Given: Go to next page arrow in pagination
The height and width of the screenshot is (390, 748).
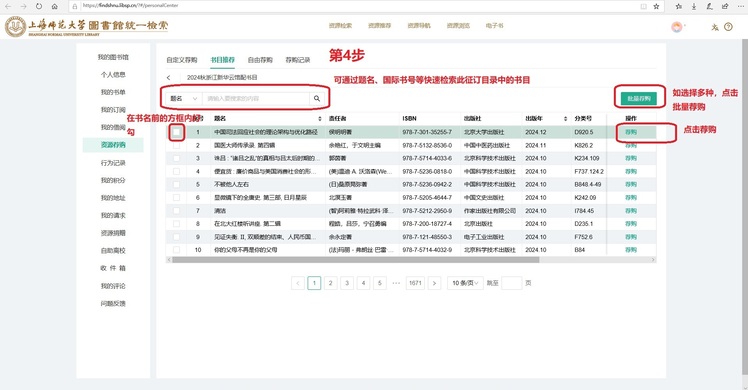Looking at the screenshot, I should coord(434,283).
